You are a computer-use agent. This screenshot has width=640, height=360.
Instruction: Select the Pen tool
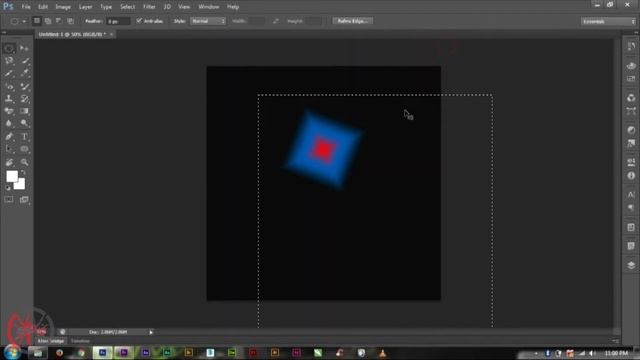(9, 137)
